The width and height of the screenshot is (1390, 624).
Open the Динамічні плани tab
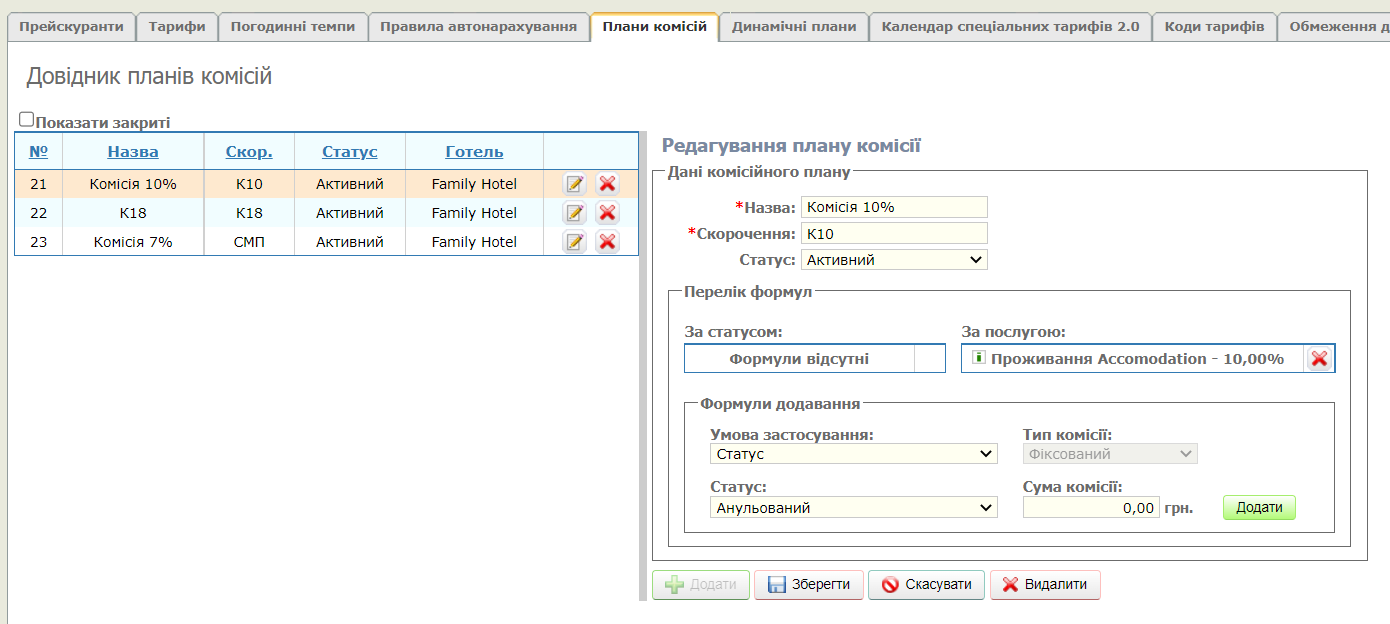793,27
